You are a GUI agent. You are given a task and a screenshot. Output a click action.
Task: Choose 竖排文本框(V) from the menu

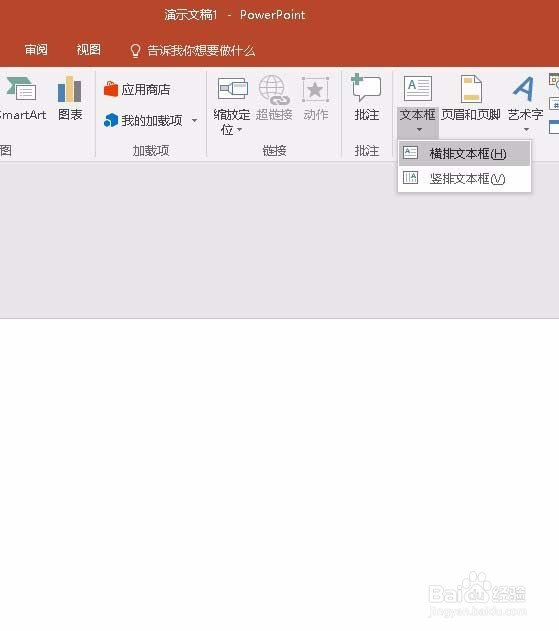(x=464, y=178)
